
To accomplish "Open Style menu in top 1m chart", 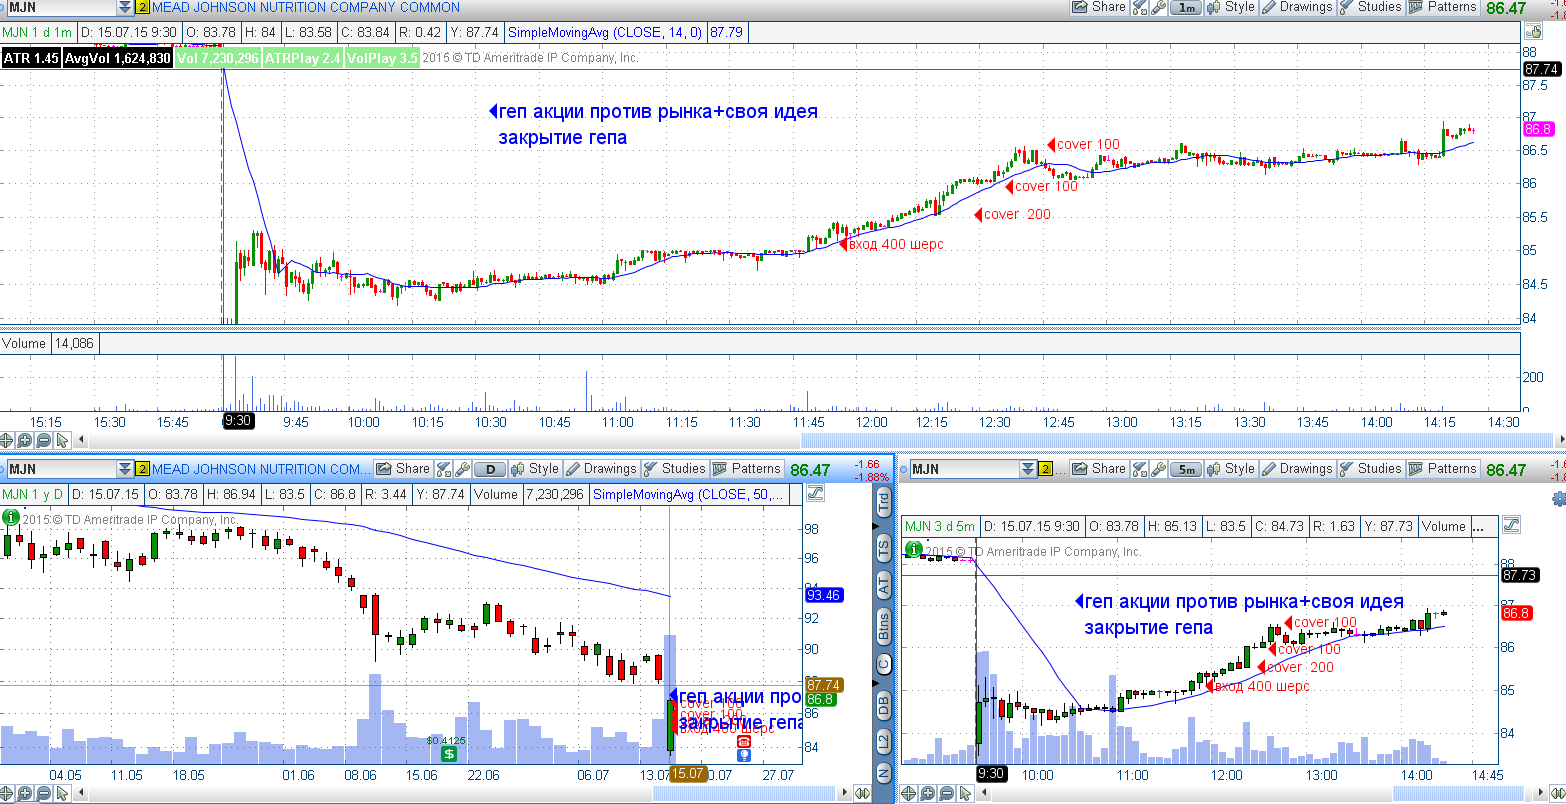I will point(1231,7).
